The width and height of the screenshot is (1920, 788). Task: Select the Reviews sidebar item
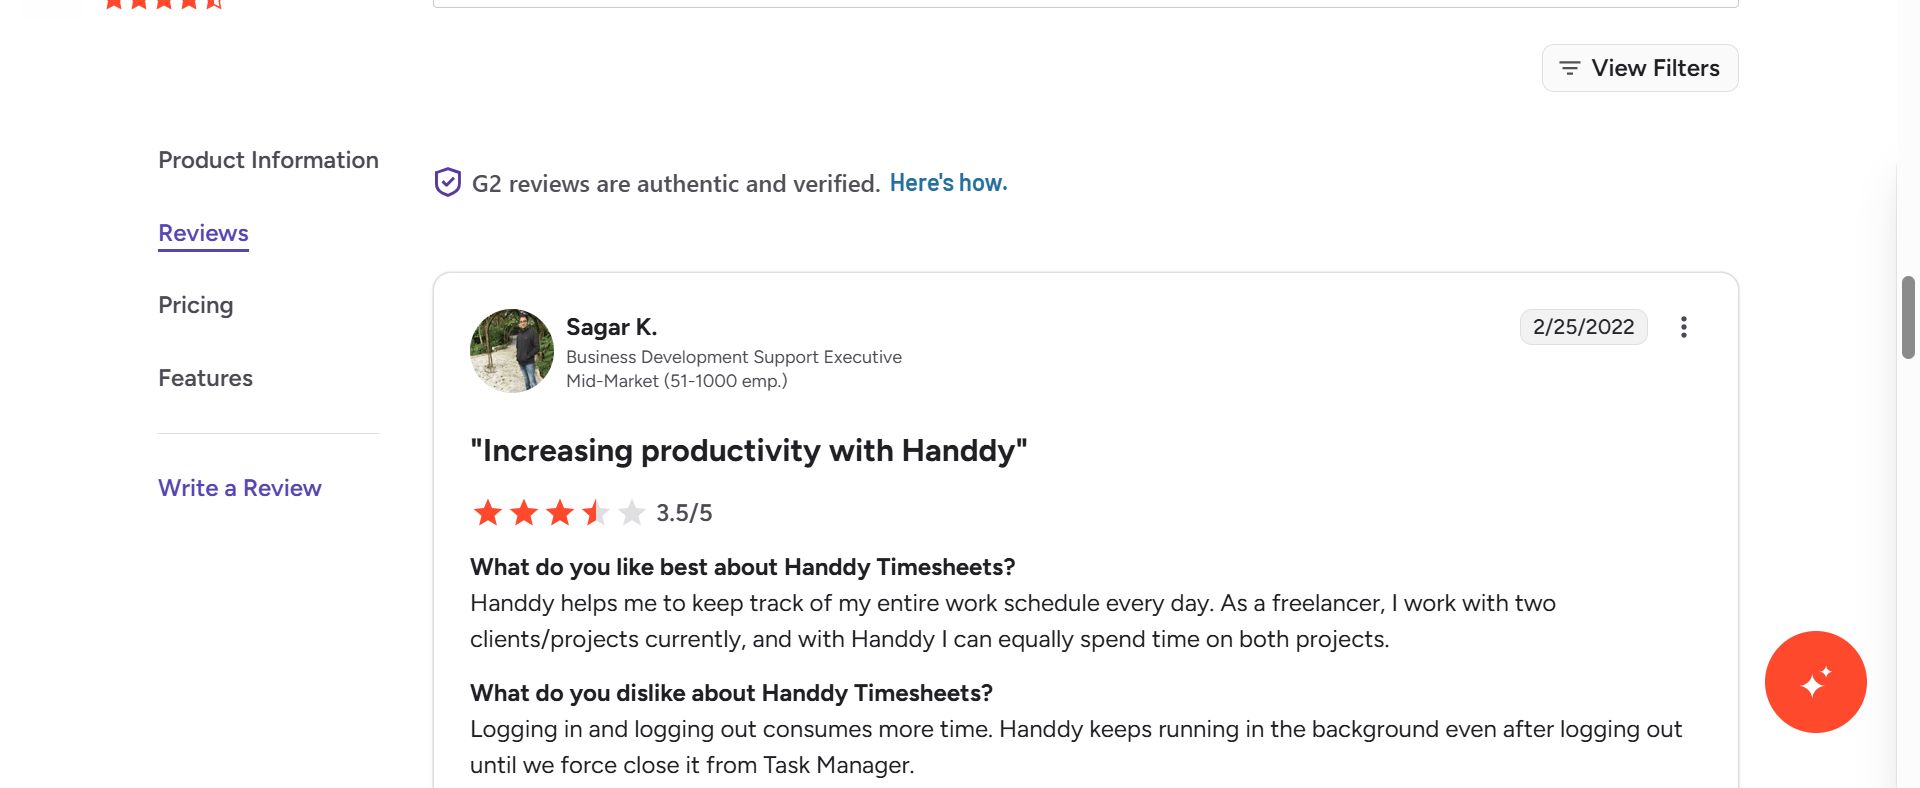[x=203, y=233]
